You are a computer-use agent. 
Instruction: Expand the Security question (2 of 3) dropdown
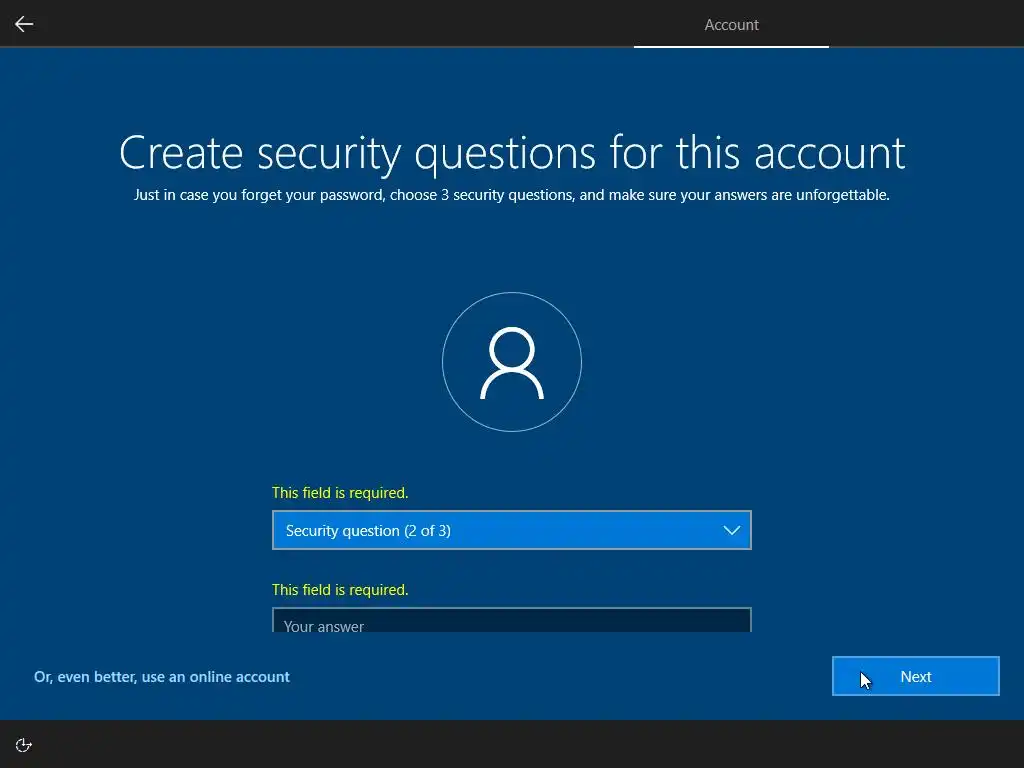coord(511,530)
